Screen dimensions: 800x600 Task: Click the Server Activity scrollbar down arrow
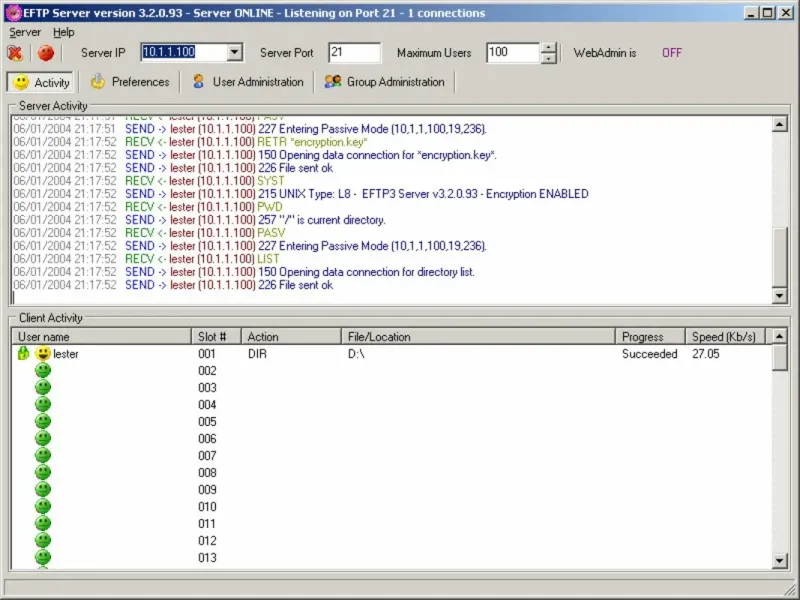[x=779, y=296]
